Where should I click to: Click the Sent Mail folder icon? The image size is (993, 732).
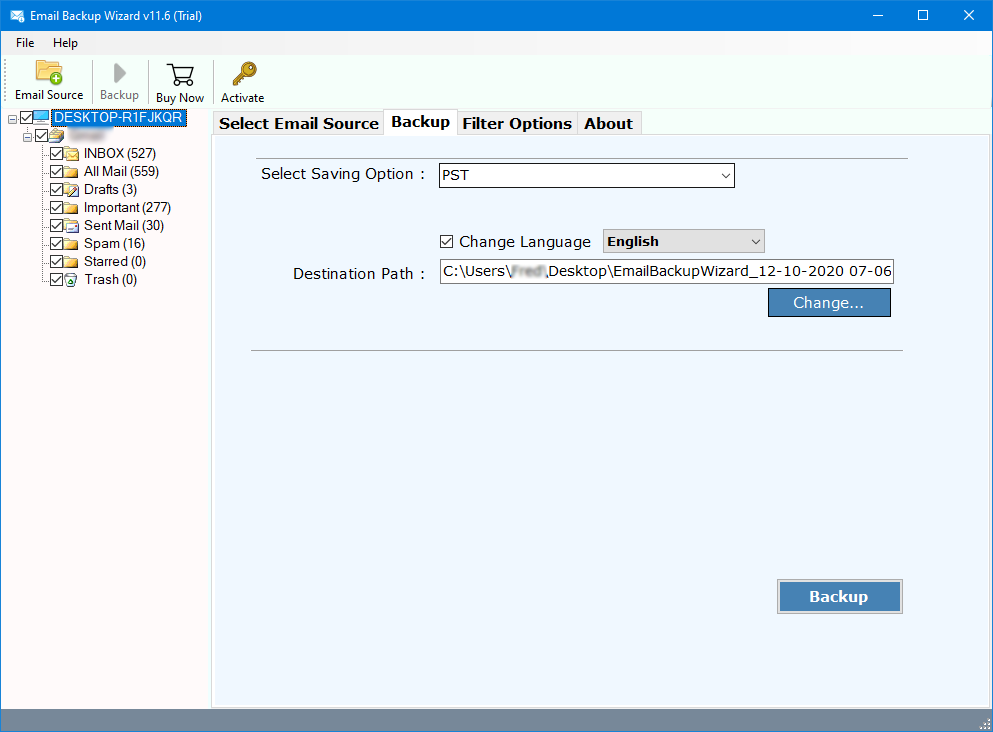(x=71, y=226)
